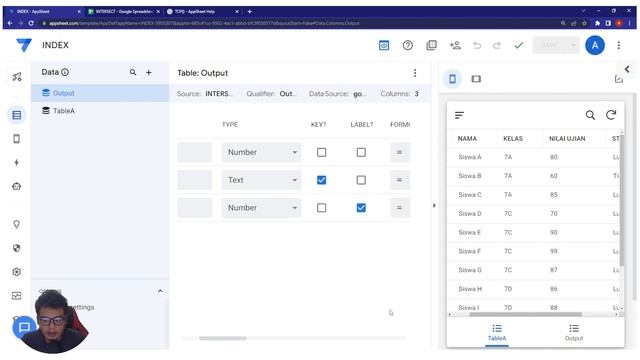Select TableA in data list
The image size is (640, 360).
click(x=100, y=111)
